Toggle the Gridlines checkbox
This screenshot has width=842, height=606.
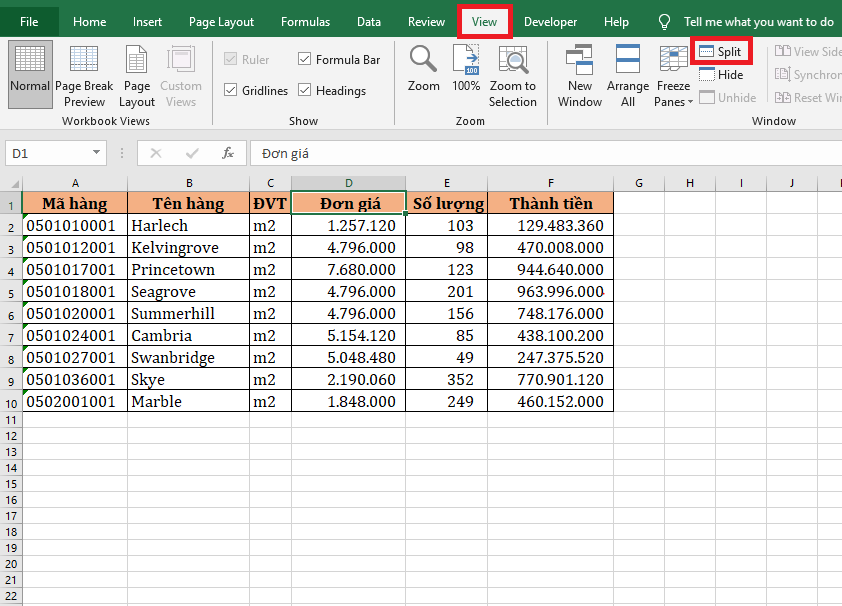231,91
